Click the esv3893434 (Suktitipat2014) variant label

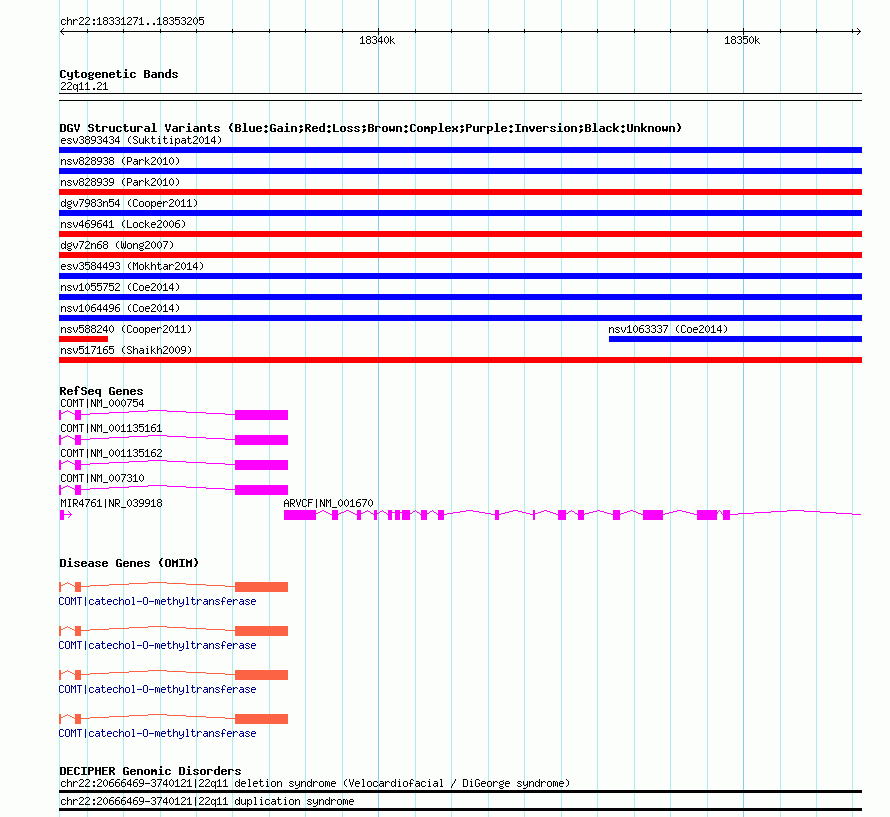pos(141,140)
